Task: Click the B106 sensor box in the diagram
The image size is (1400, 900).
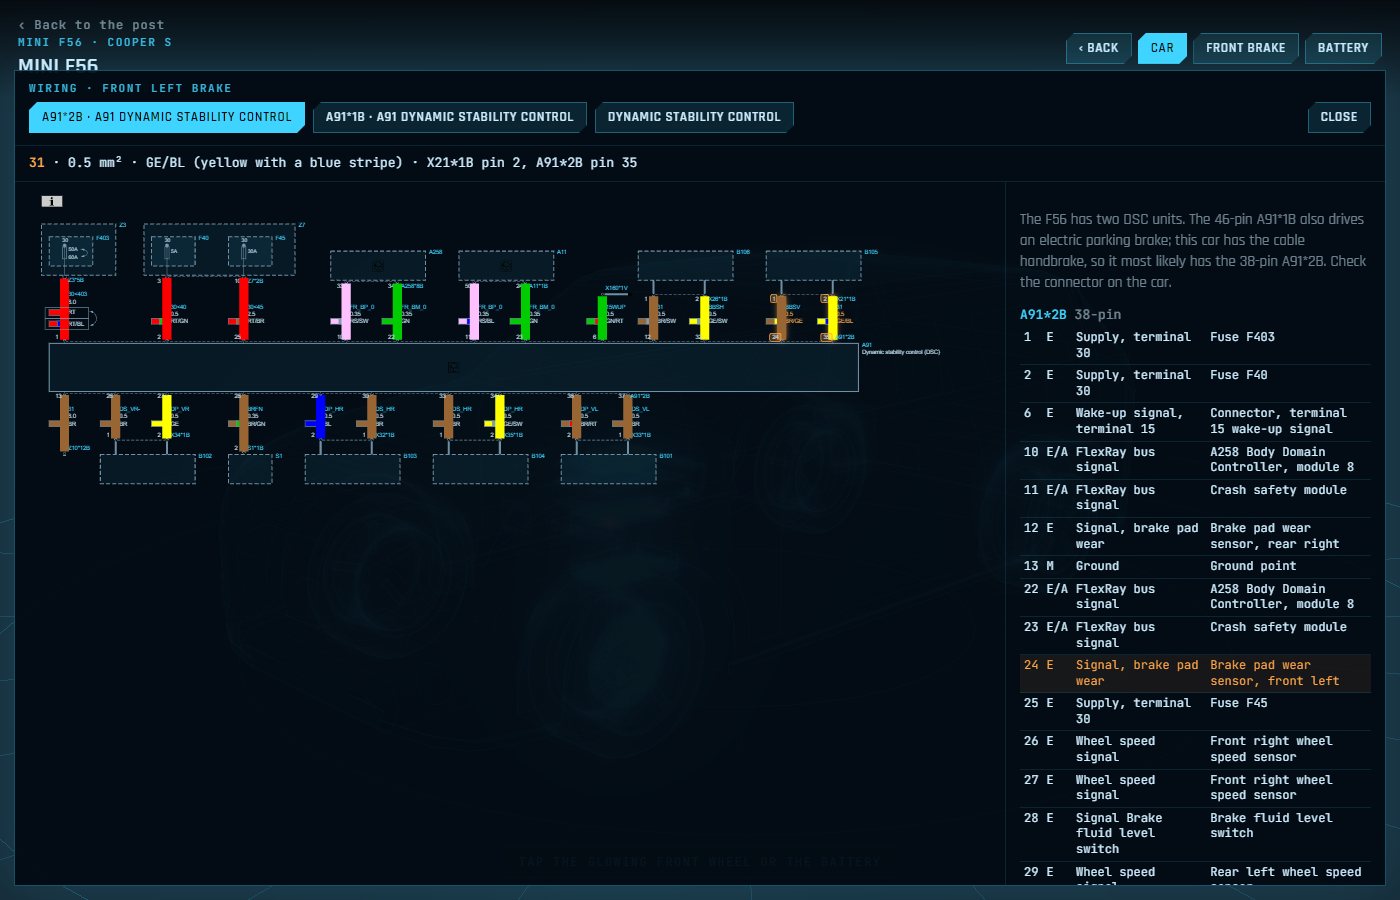Action: coord(685,266)
